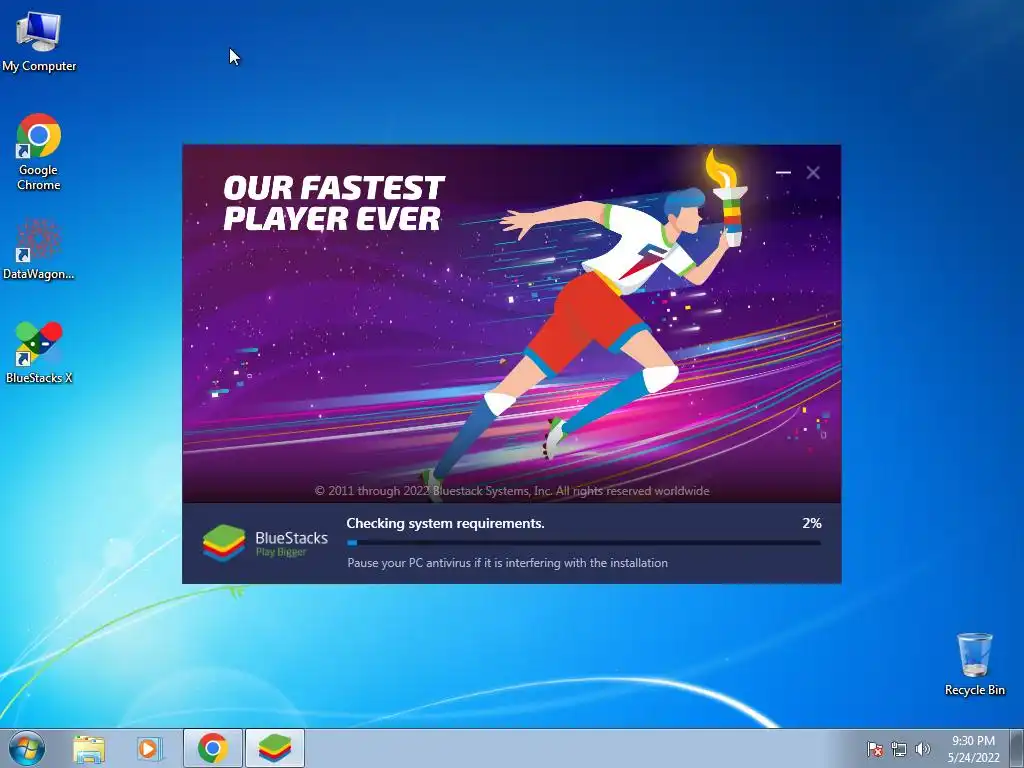Select the DataWagon desktop shortcut
1024x768 pixels.
39,249
